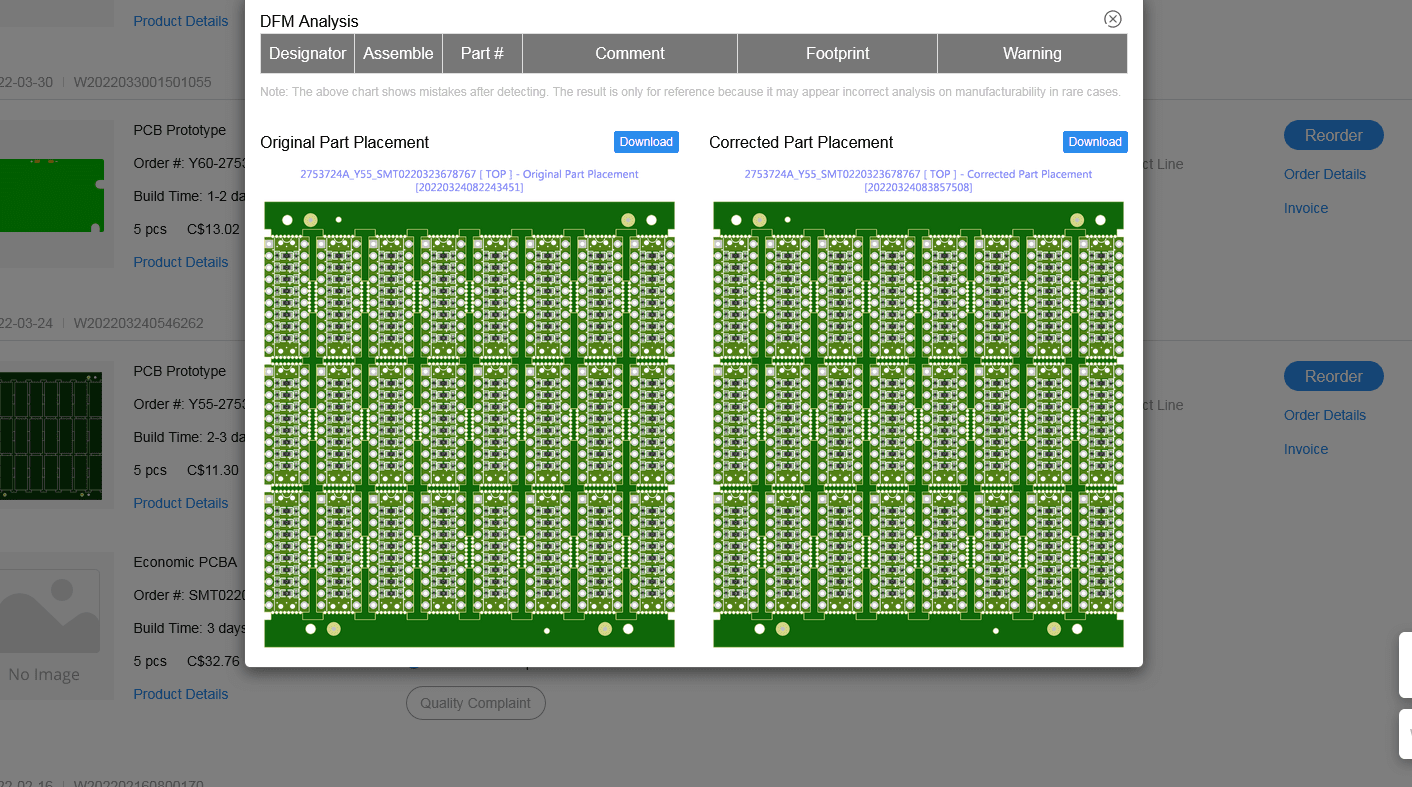Click the batch number W202203240546262
The width and height of the screenshot is (1412, 787).
point(138,323)
